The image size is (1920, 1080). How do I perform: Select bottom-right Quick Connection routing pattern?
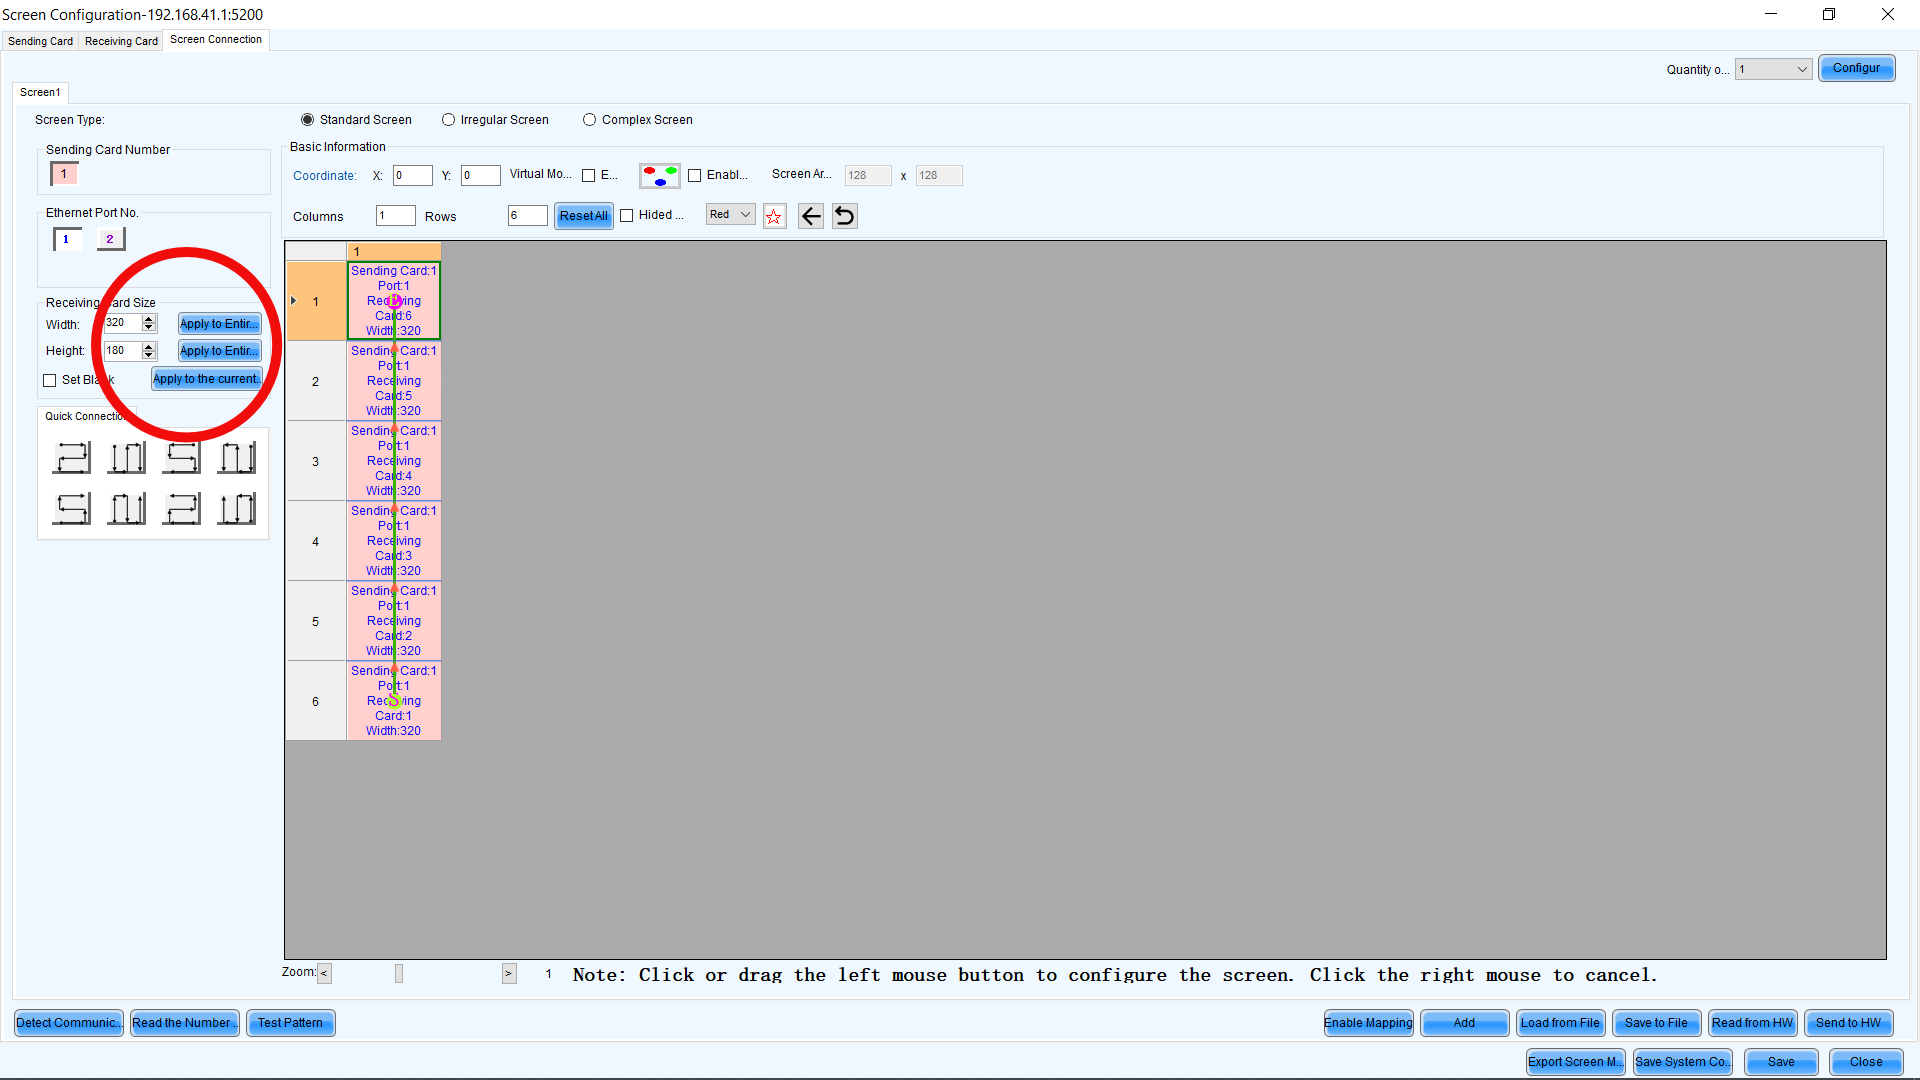tap(237, 509)
